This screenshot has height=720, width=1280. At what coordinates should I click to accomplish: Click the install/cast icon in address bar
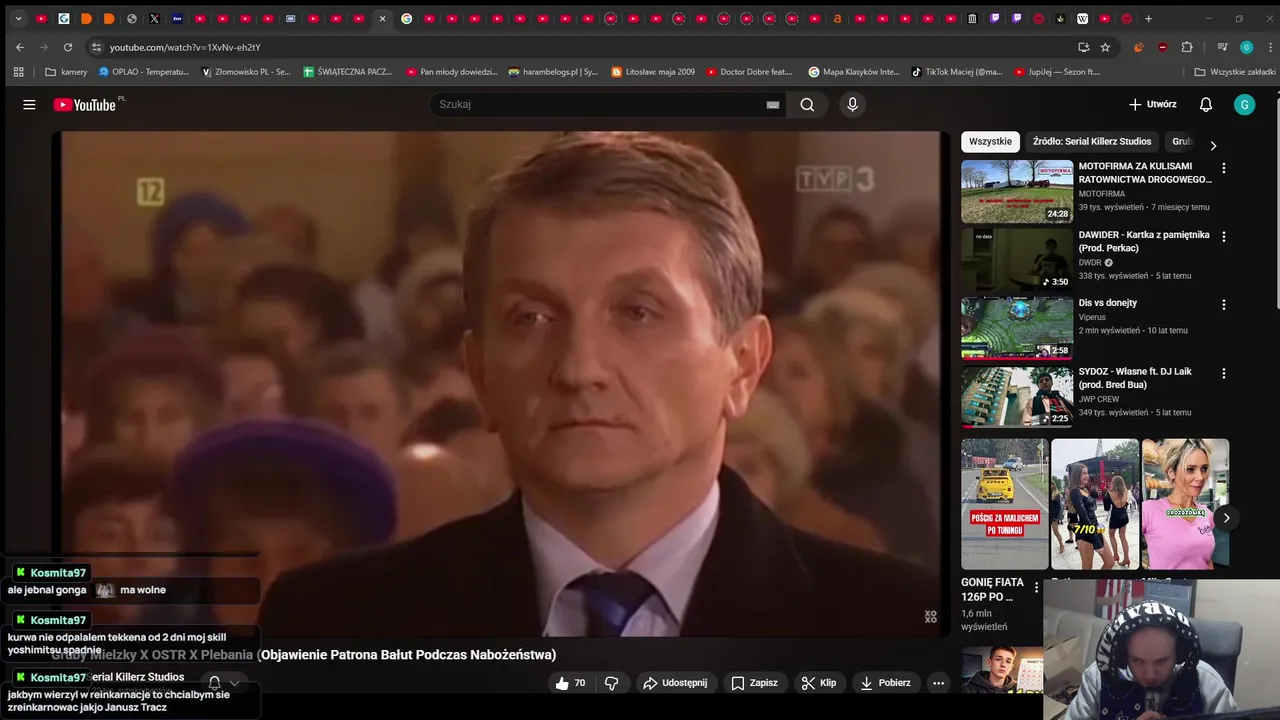tap(1083, 47)
